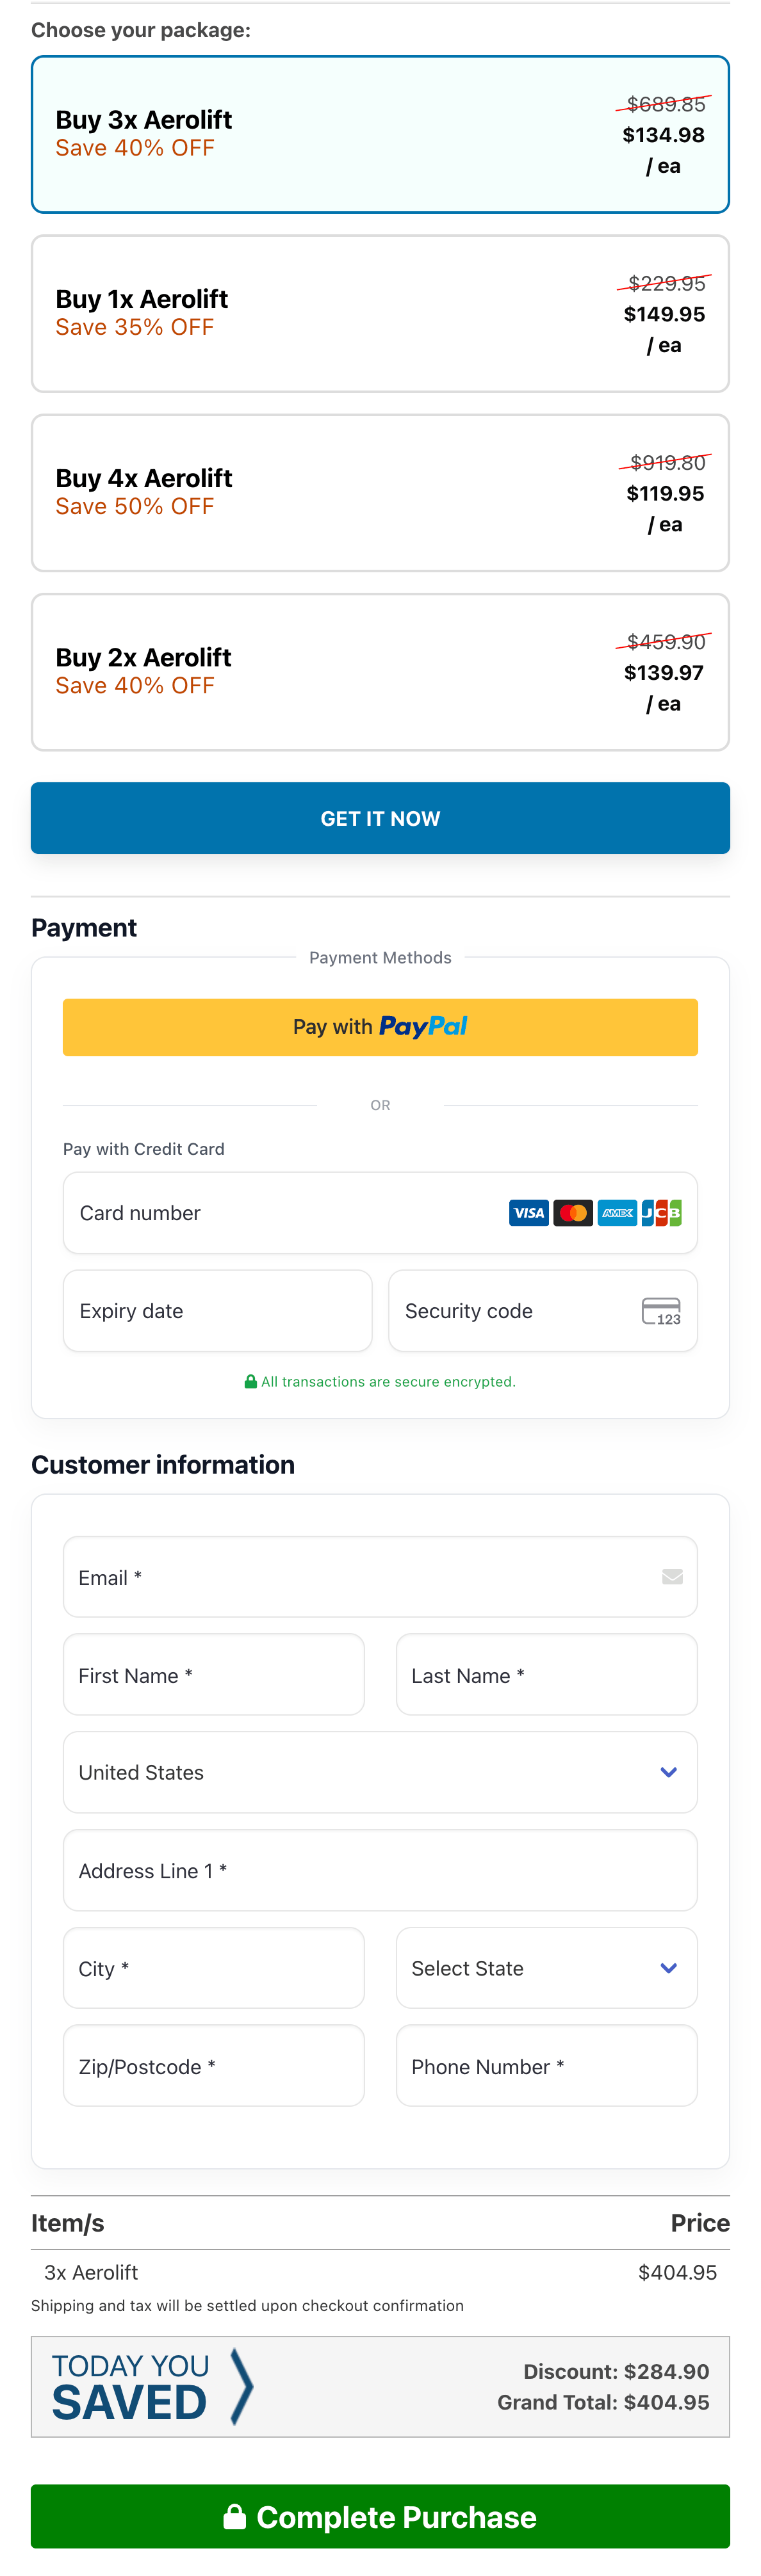This screenshot has width=761, height=2576.
Task: Select the Amex payment icon
Action: click(x=617, y=1212)
